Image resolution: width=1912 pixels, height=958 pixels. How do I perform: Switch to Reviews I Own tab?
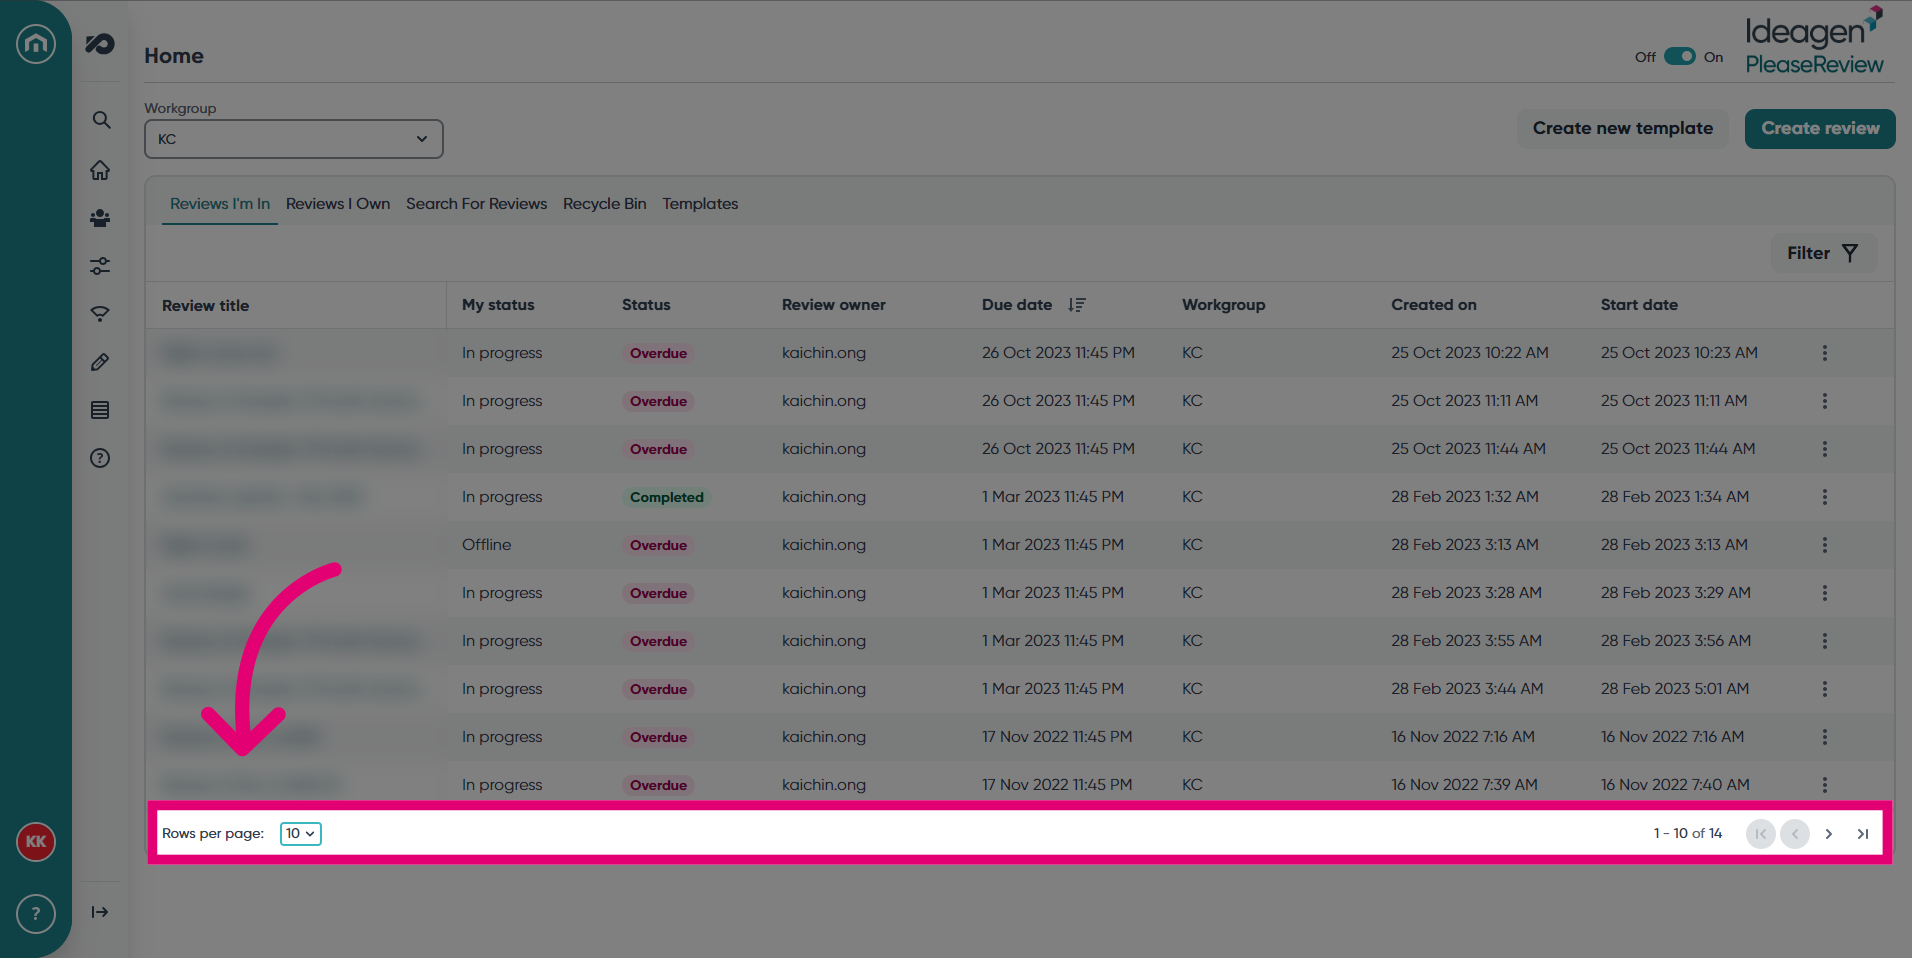[338, 204]
